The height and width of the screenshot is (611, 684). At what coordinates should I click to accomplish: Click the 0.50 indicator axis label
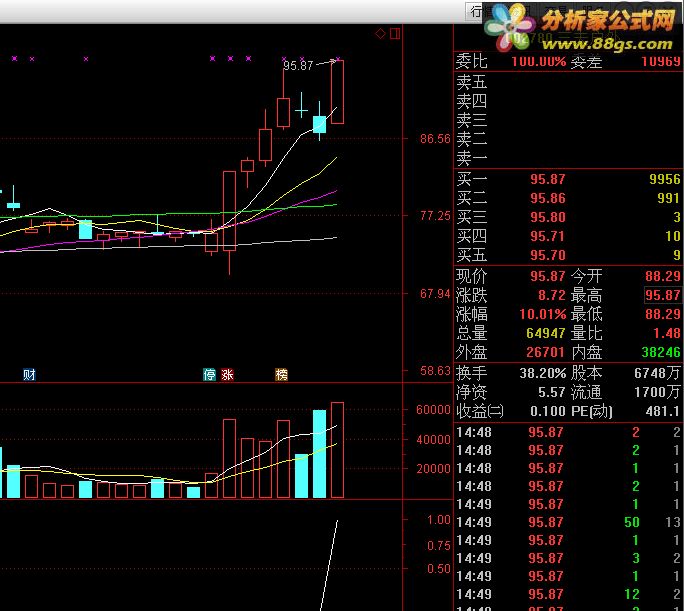438,569
